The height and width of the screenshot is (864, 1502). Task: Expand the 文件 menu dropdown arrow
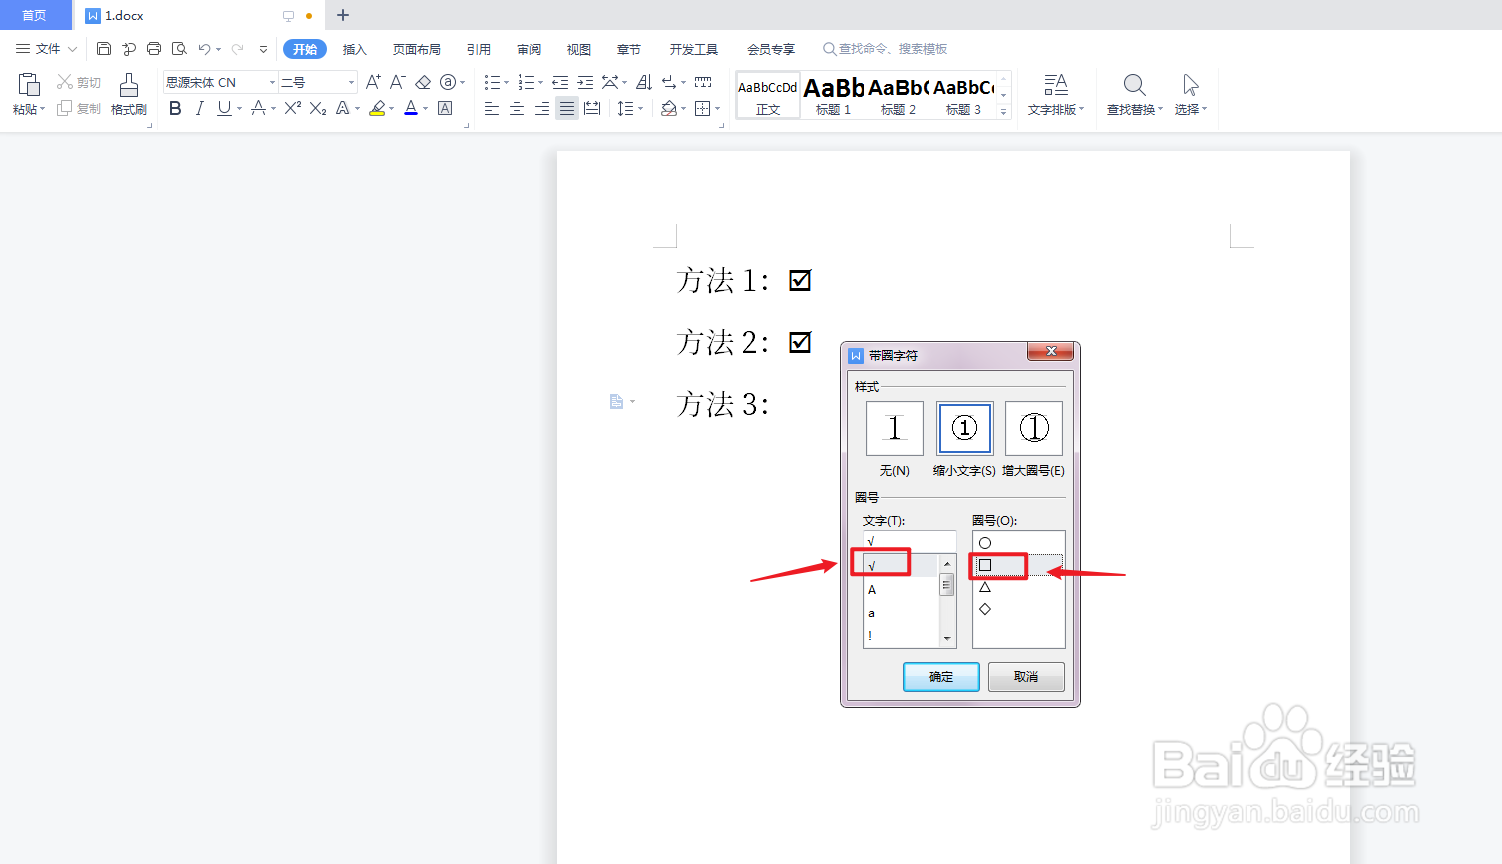pyautogui.click(x=72, y=49)
